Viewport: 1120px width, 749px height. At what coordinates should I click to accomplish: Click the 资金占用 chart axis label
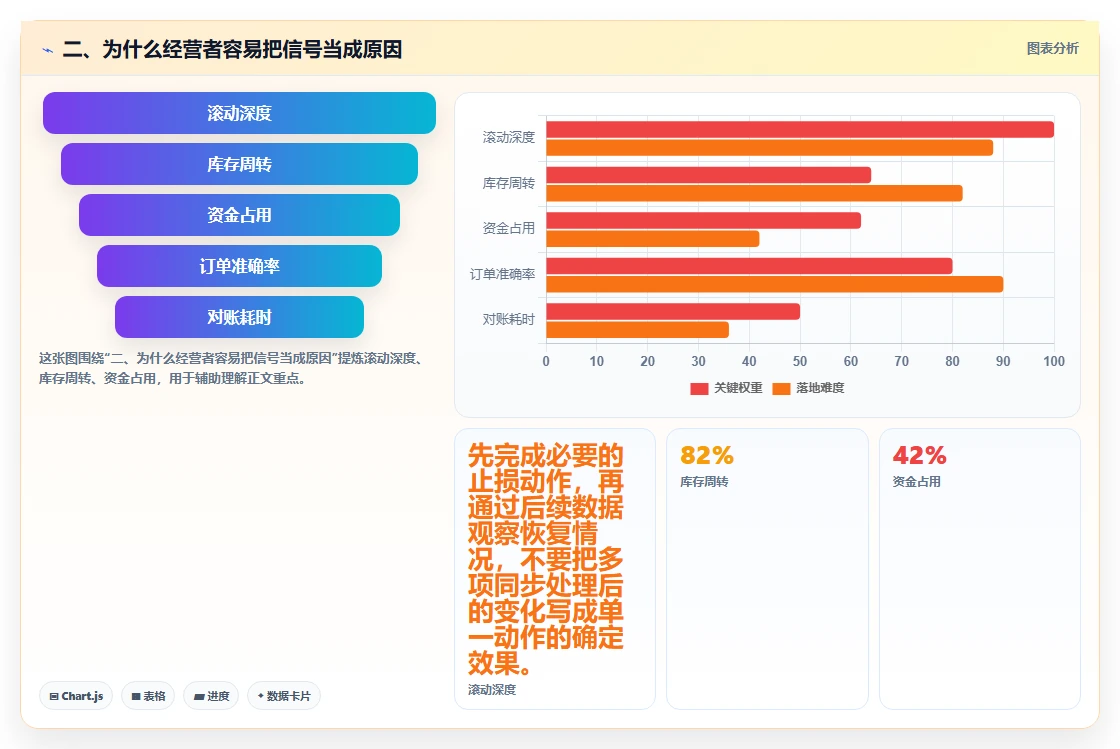509,228
